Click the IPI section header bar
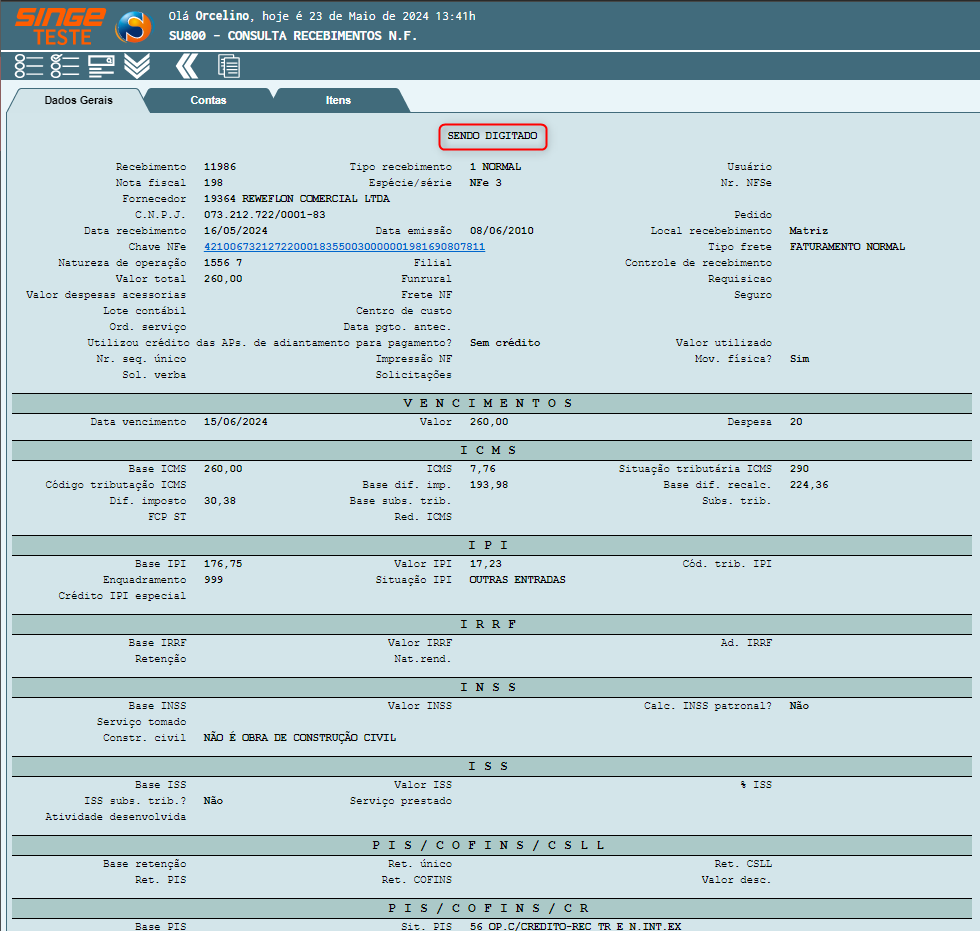The image size is (980, 931). pyautogui.click(x=490, y=545)
